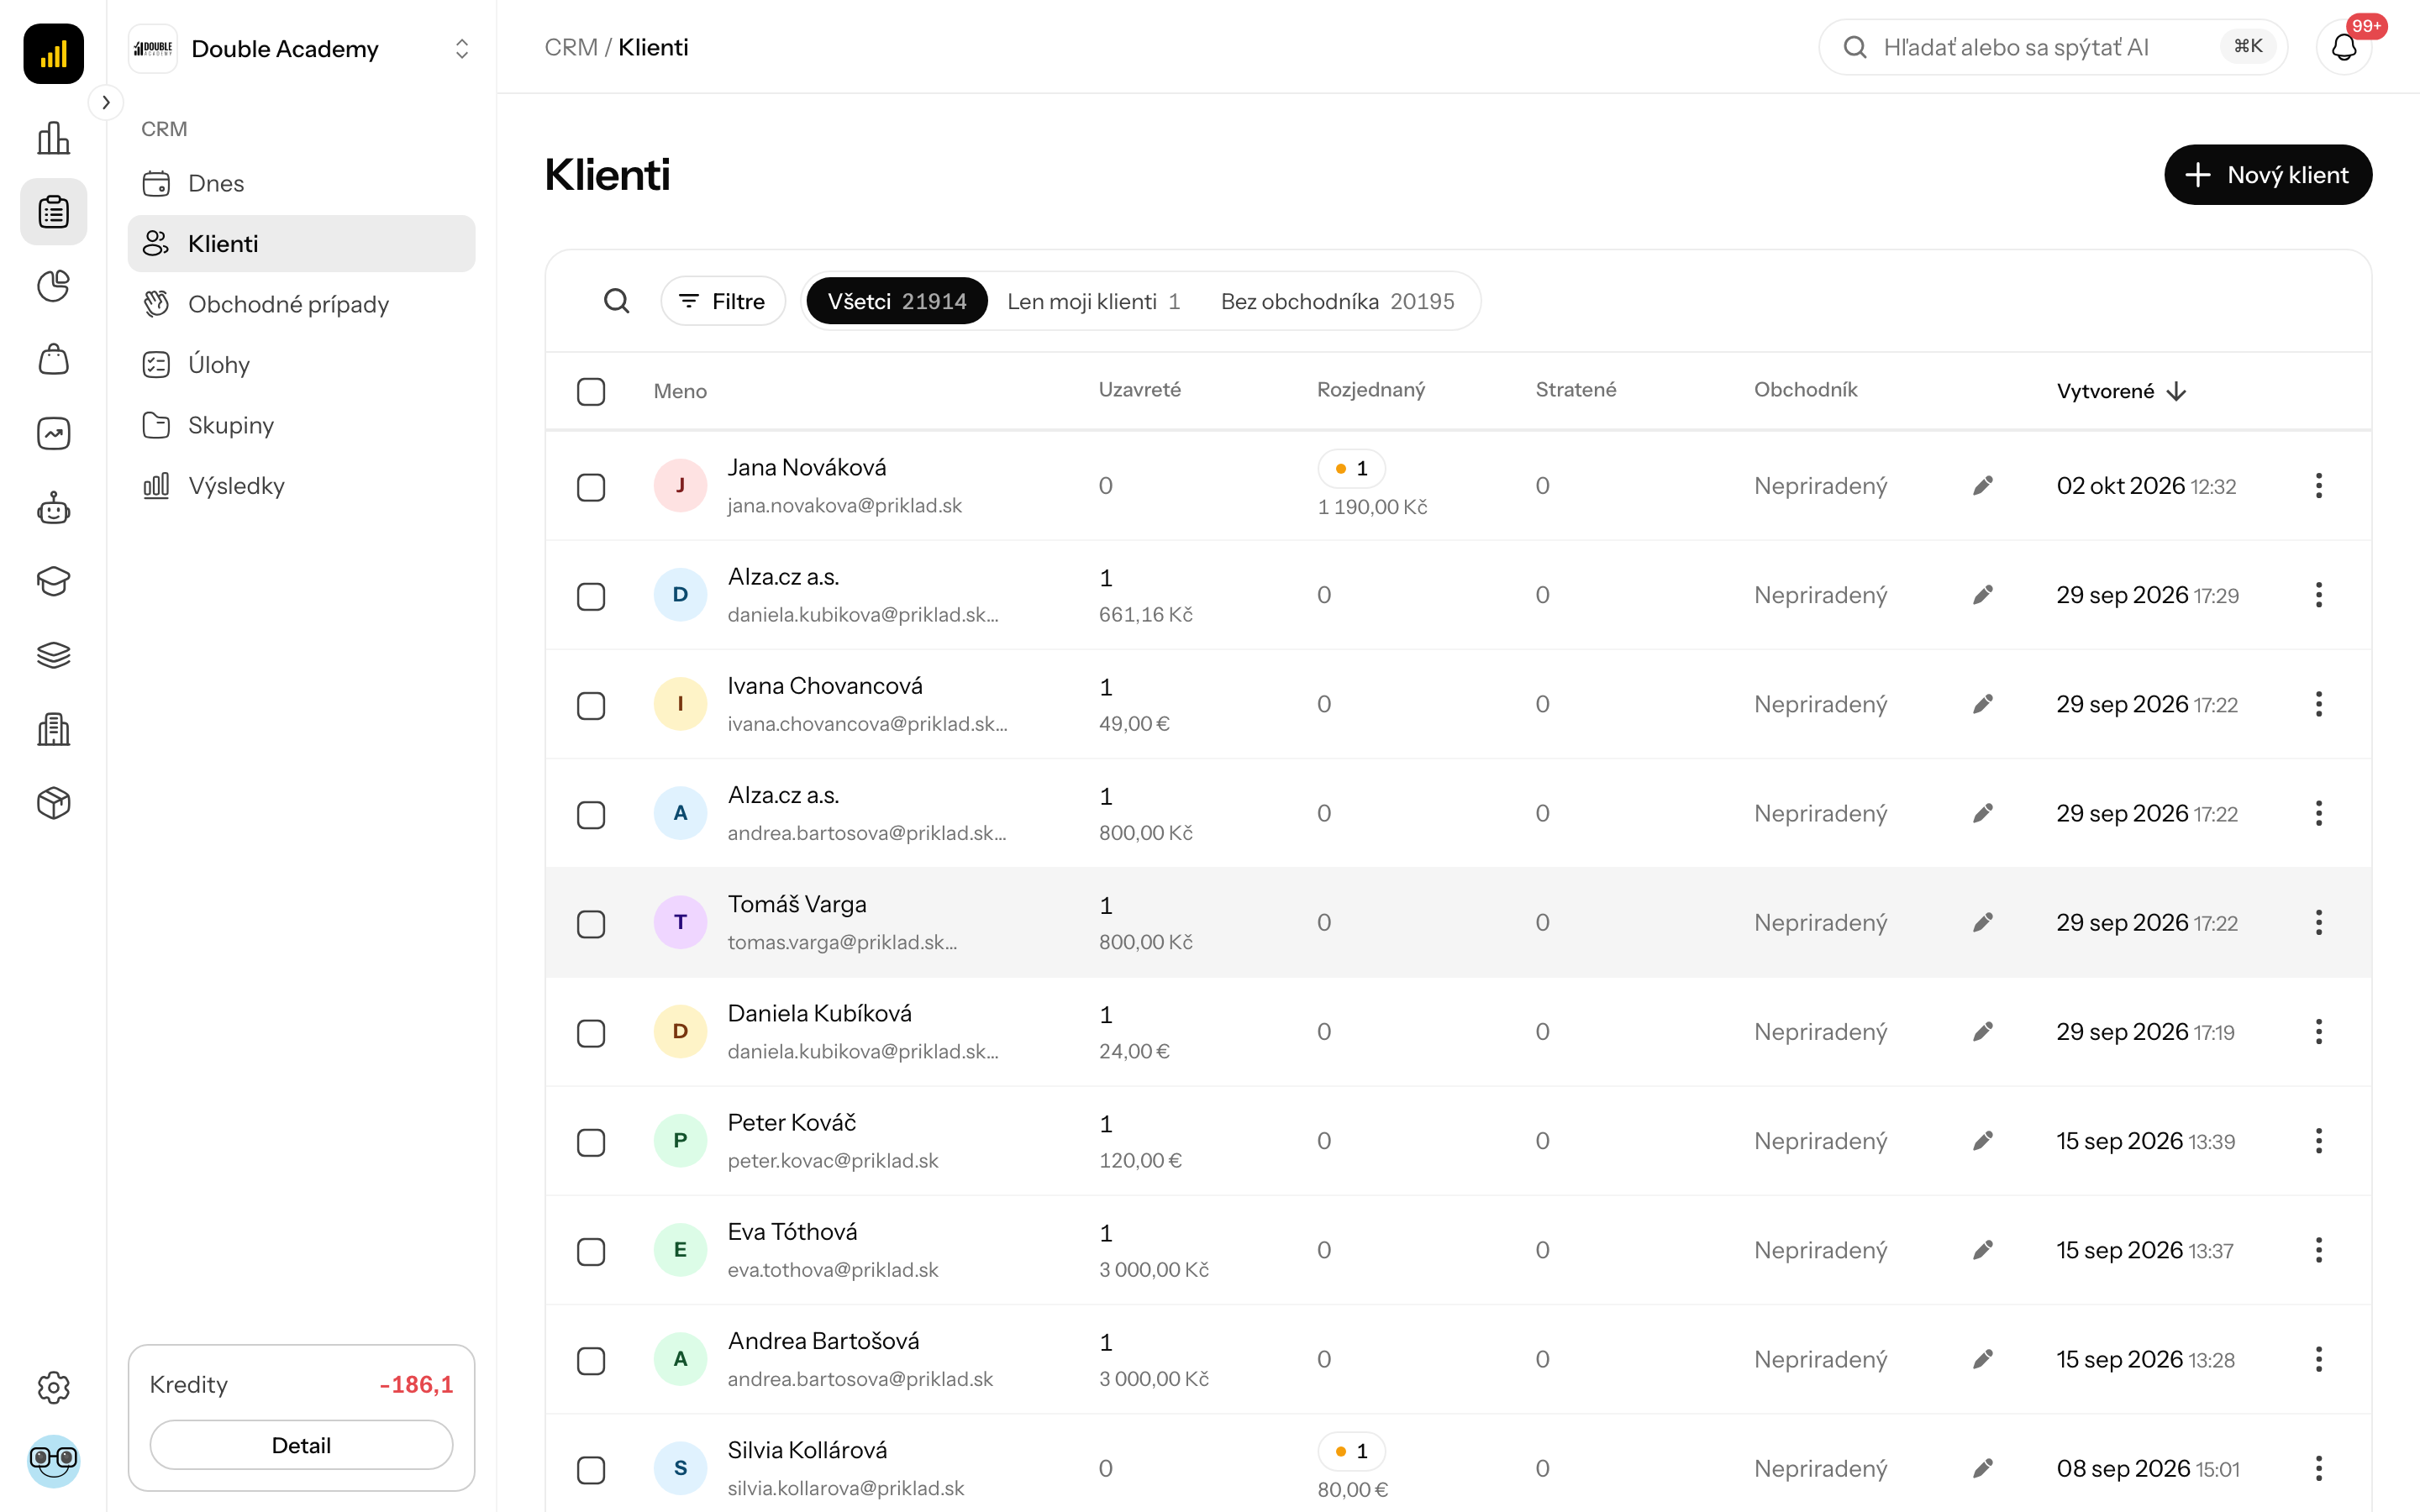Image resolution: width=2420 pixels, height=1512 pixels.
Task: Open the user avatar with glasses
Action: click(x=53, y=1461)
